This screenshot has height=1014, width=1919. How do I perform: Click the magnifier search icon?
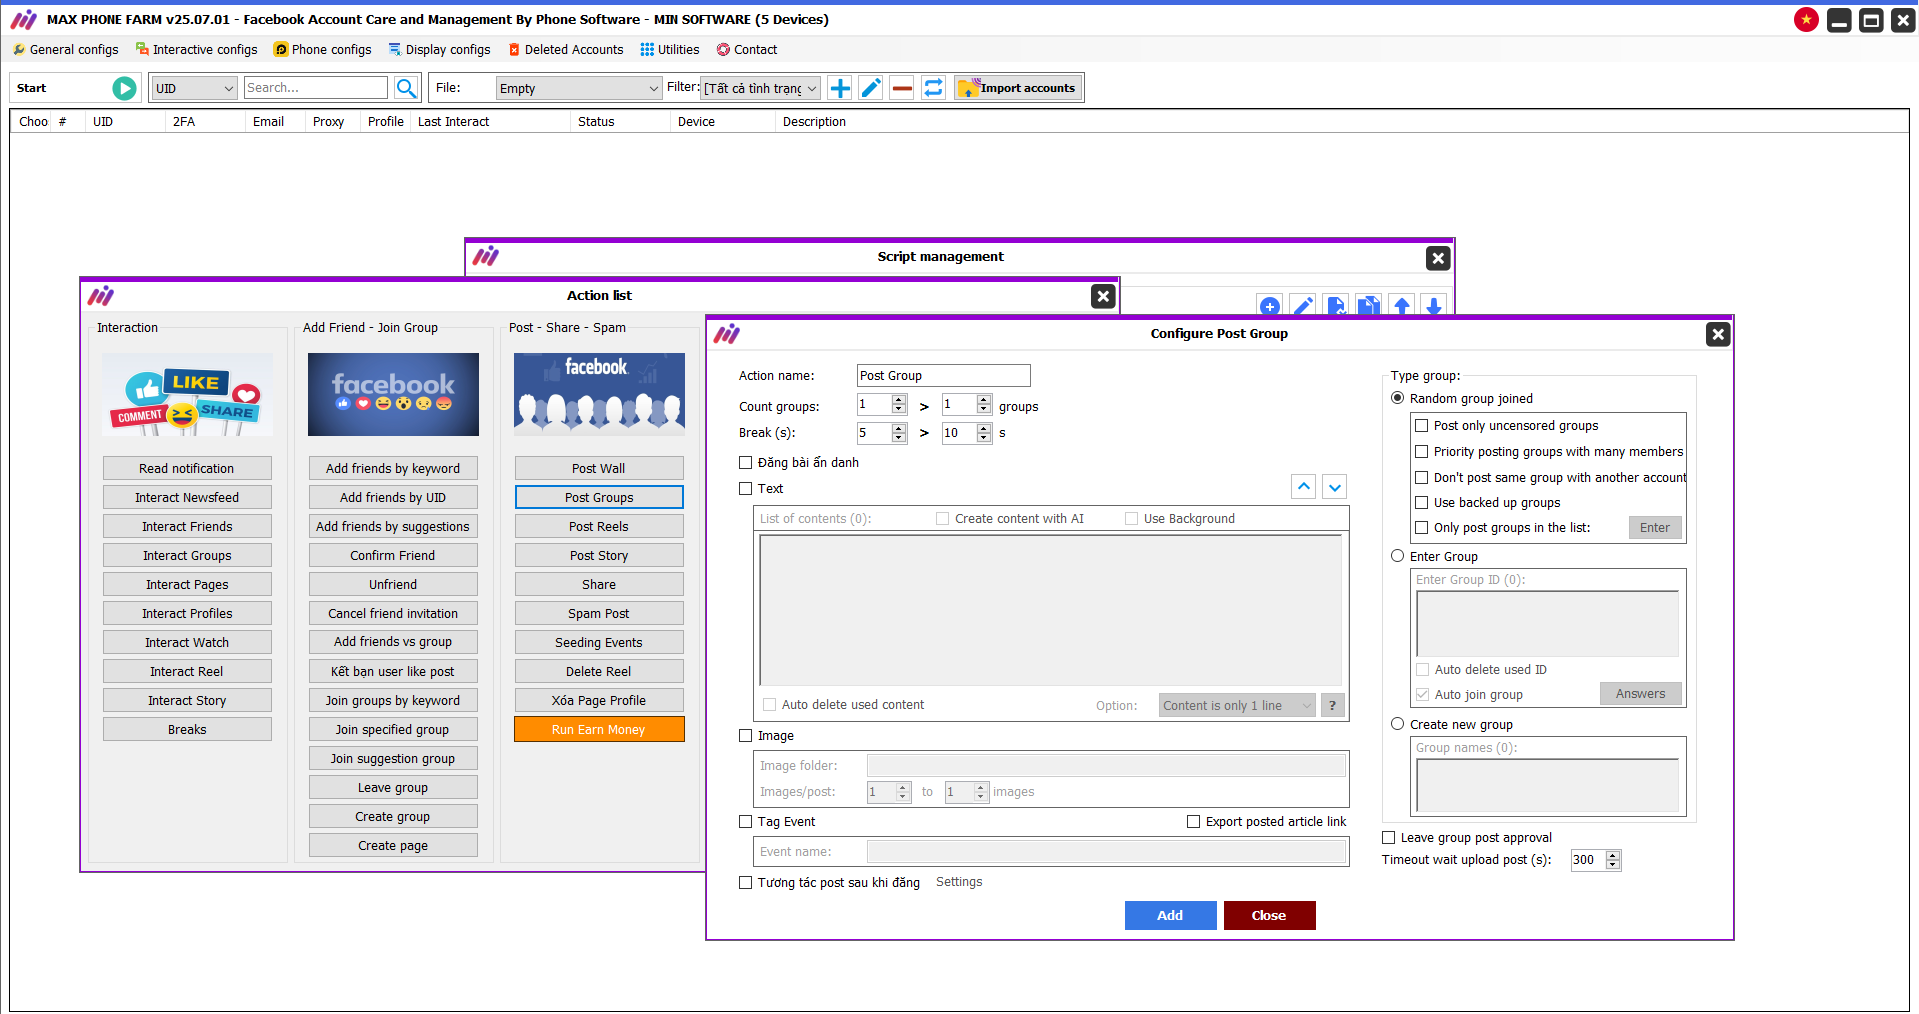[406, 88]
